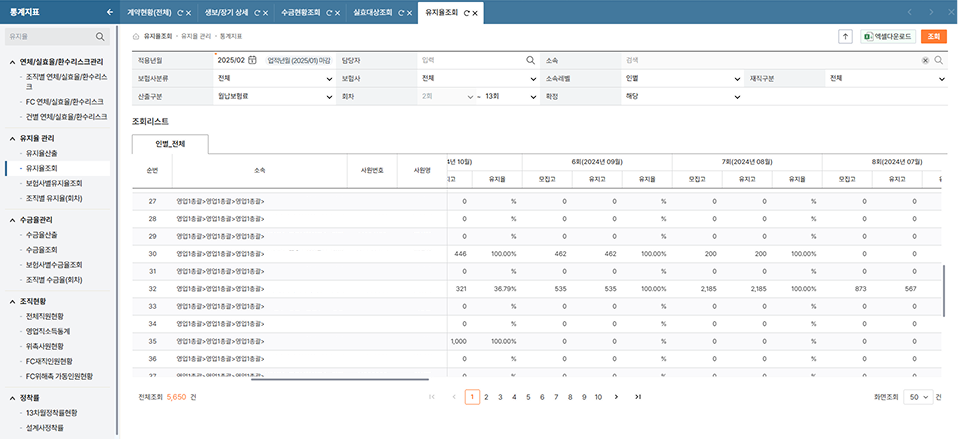Click the 엑셀다운로드 button

888,36
